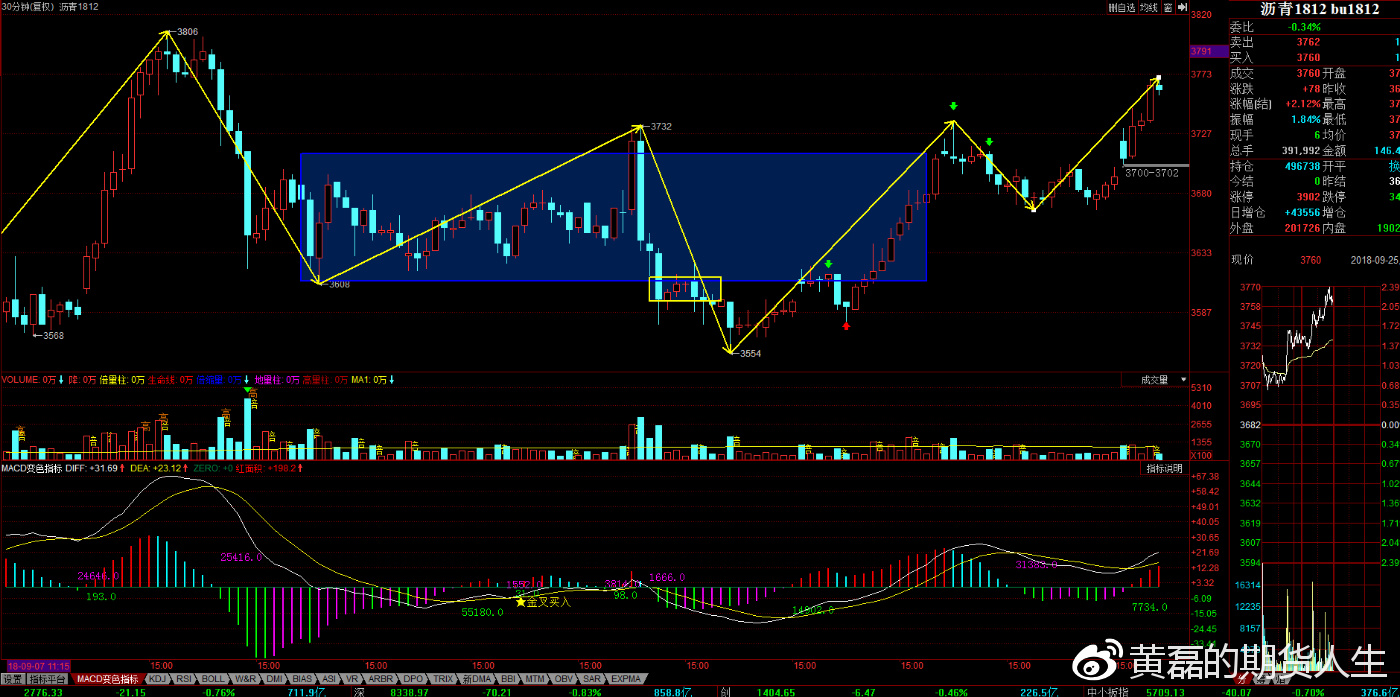
Task: Click the 3700-3702 gap label
Action: 1152,173
